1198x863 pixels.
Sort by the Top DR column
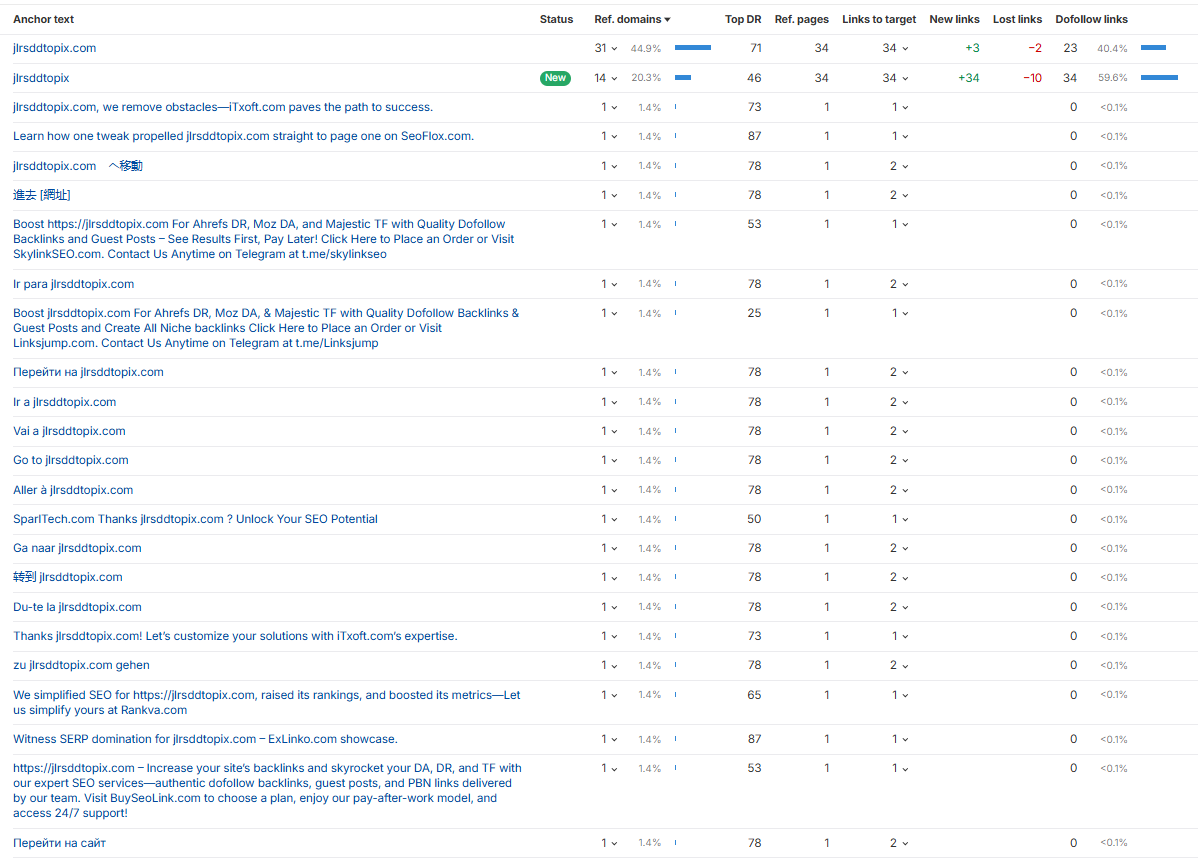click(742, 19)
